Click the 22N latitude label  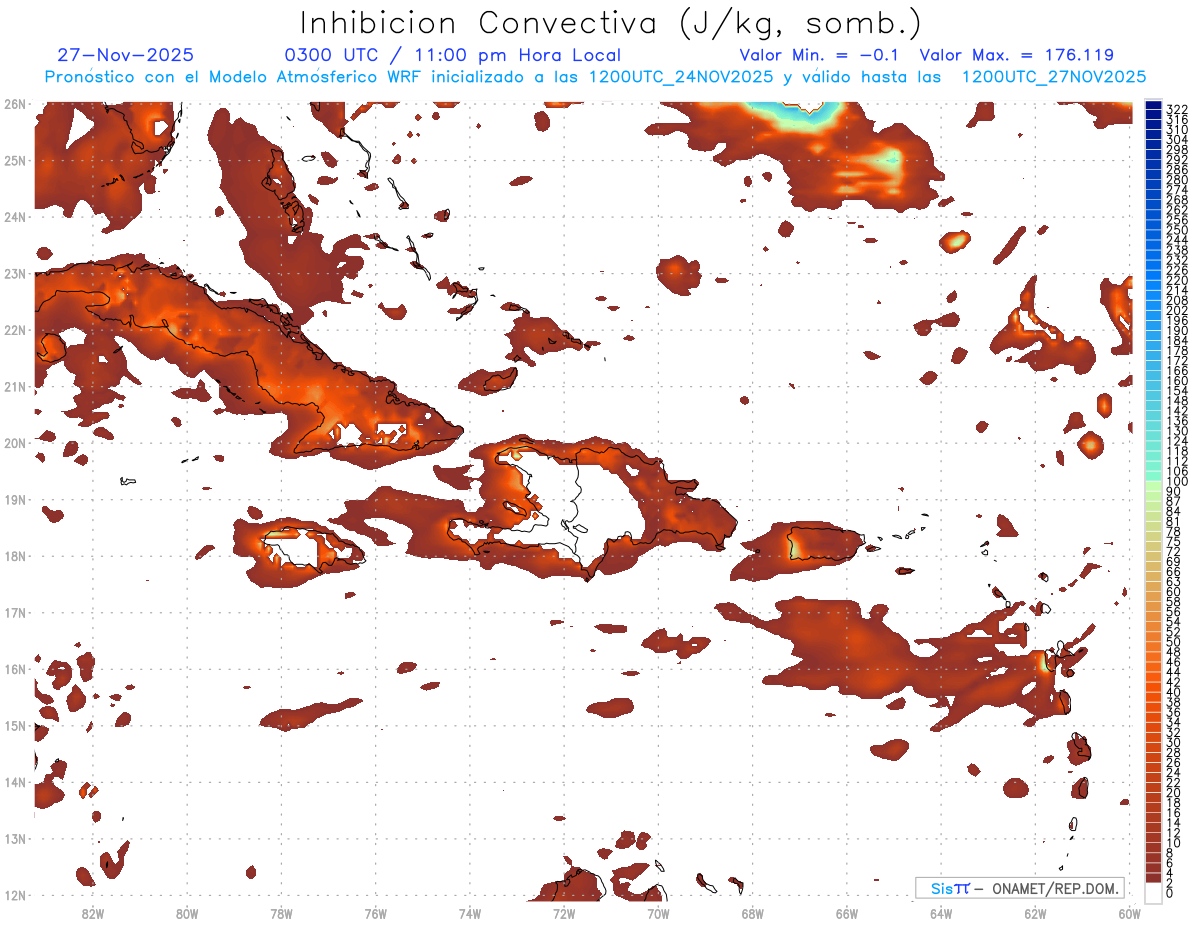[x=15, y=330]
